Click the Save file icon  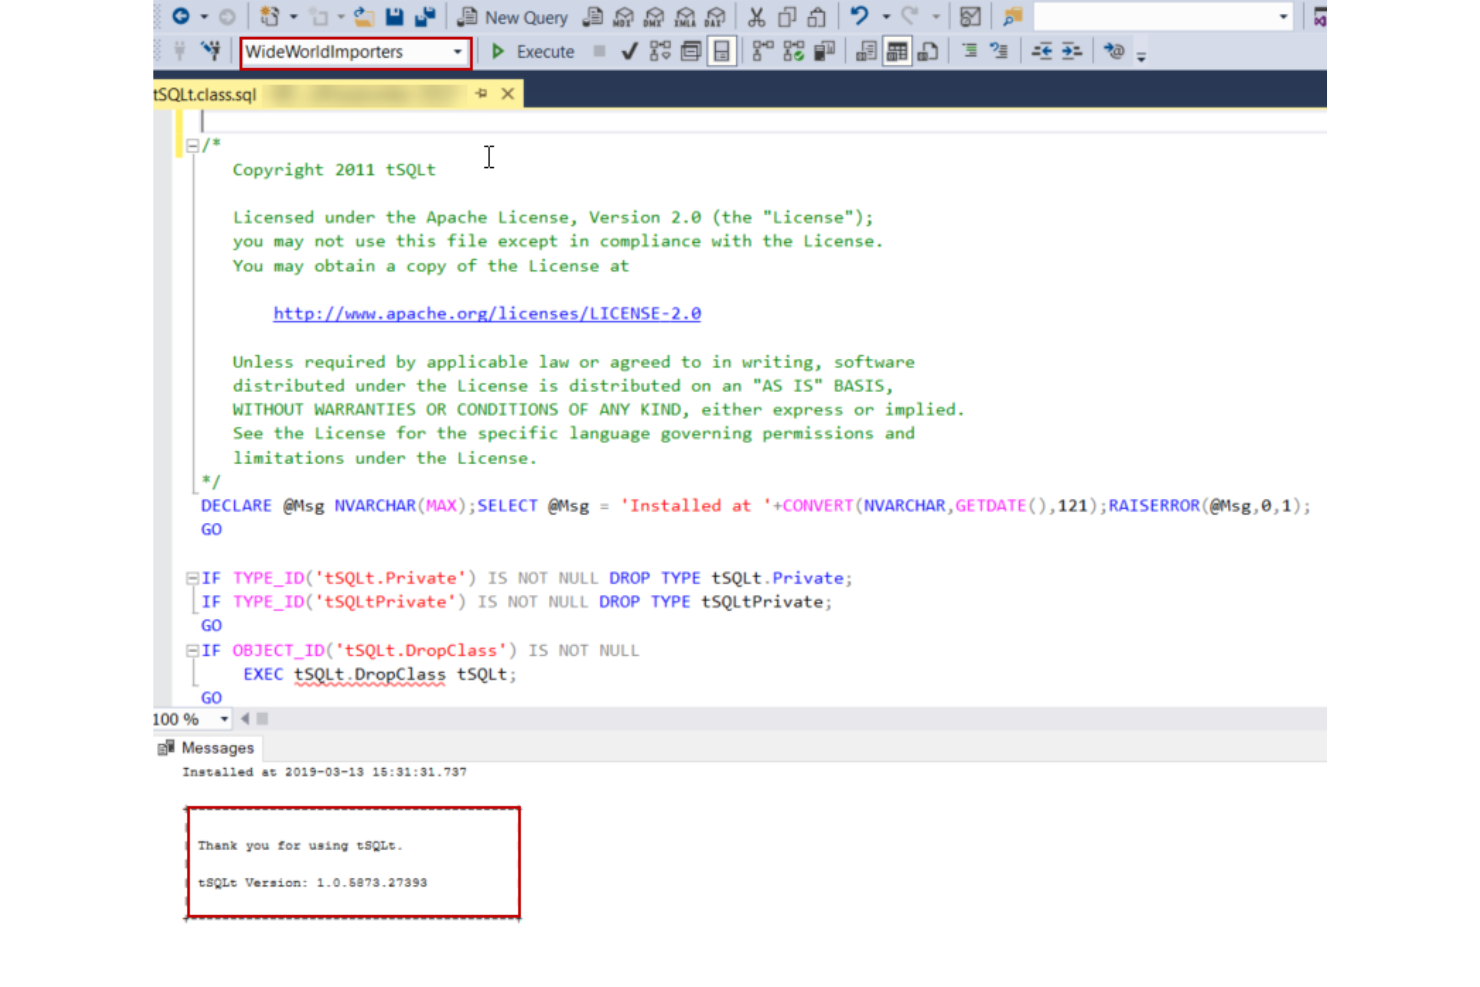pyautogui.click(x=394, y=17)
